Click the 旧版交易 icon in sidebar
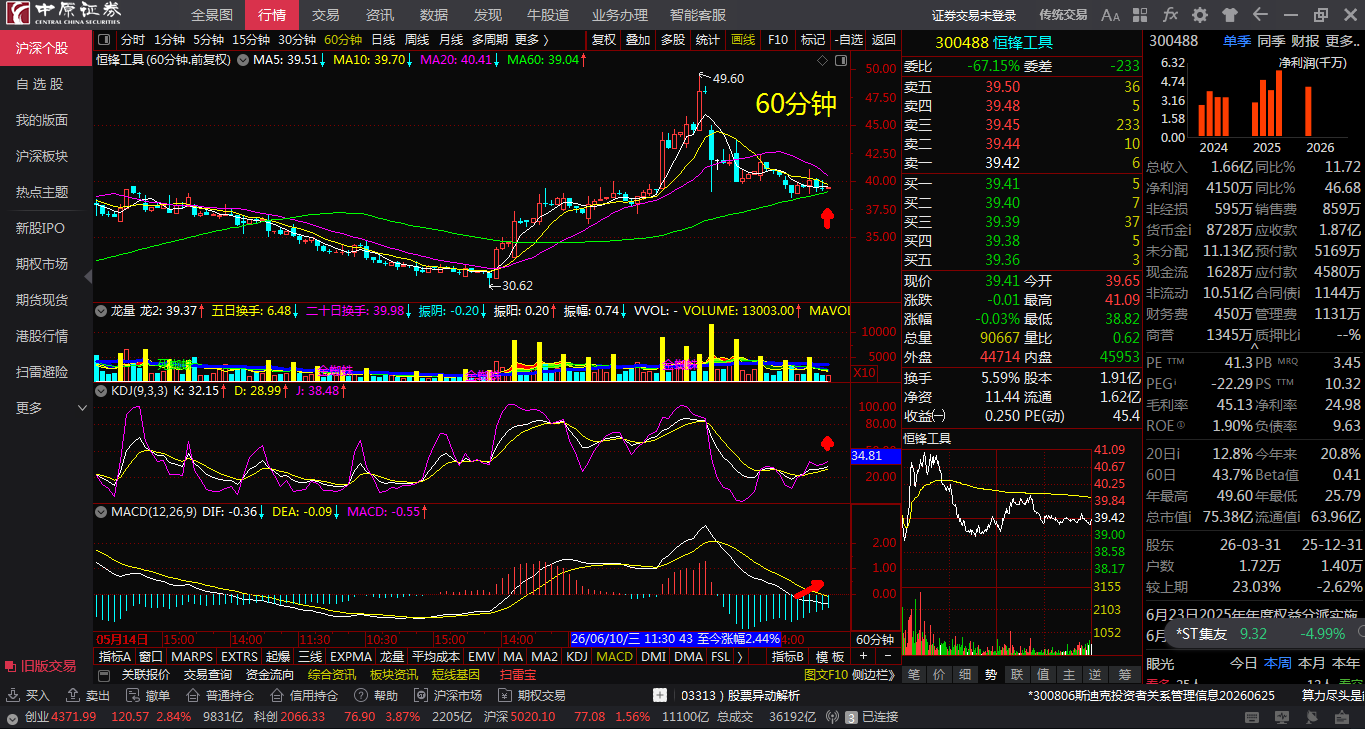 coord(11,666)
